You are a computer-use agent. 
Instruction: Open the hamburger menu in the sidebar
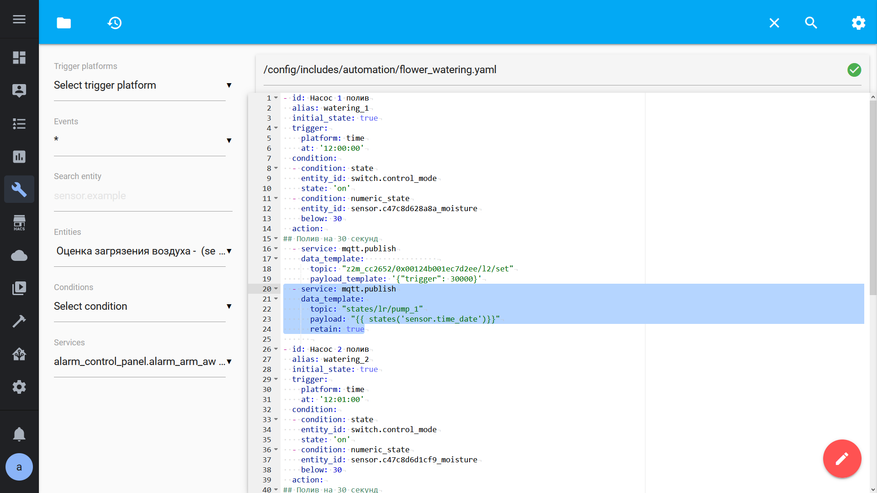click(19, 20)
